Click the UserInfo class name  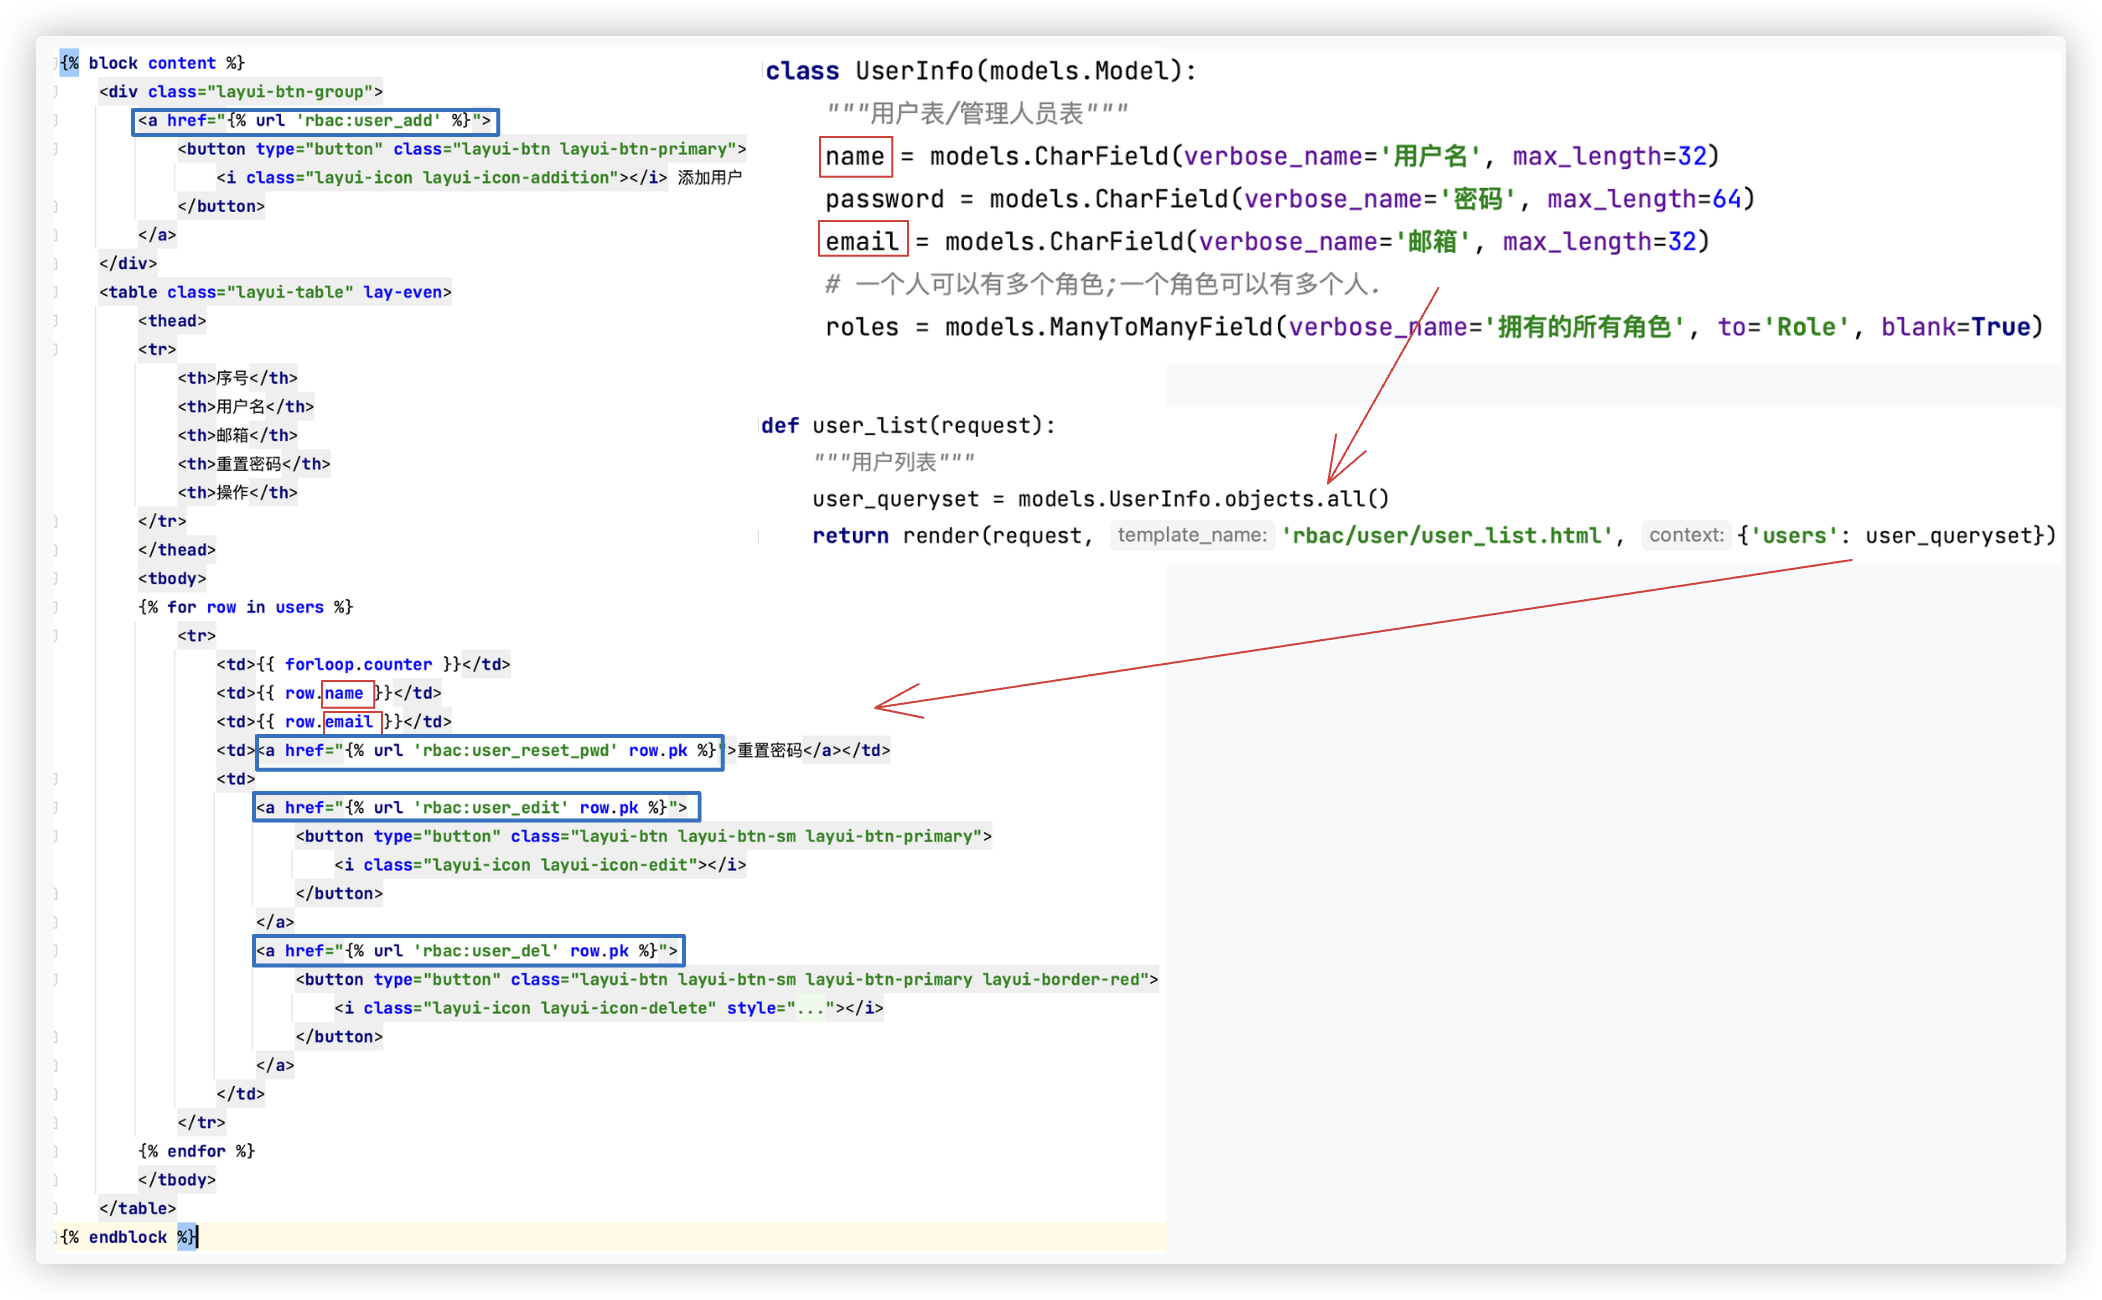[914, 71]
